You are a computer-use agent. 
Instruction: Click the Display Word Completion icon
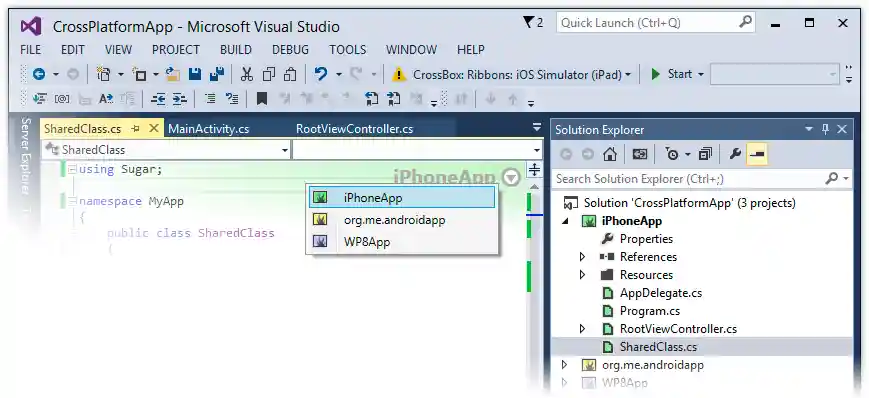[106, 99]
